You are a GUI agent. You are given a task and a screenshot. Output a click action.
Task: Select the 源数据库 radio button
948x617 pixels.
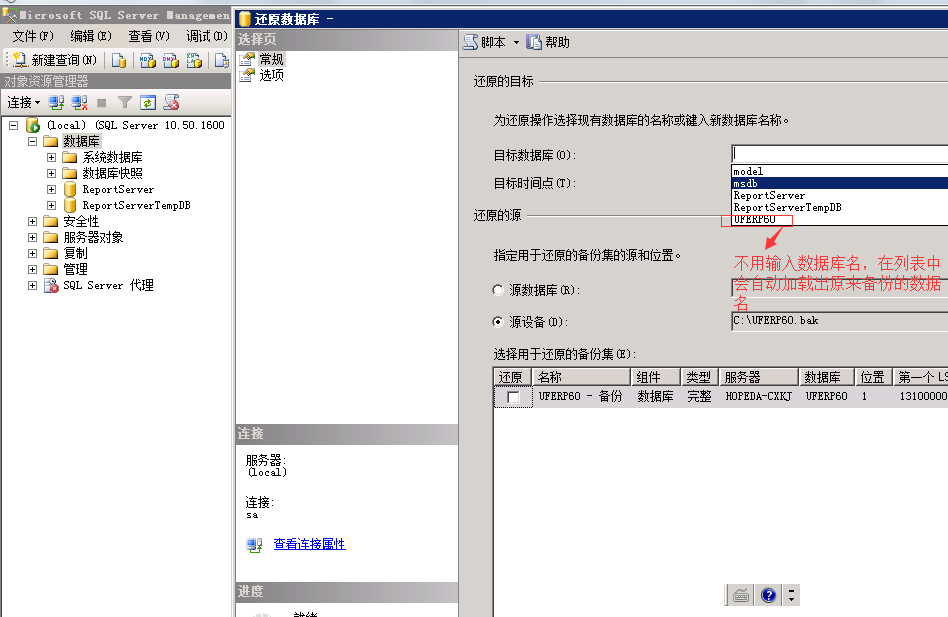click(x=498, y=291)
